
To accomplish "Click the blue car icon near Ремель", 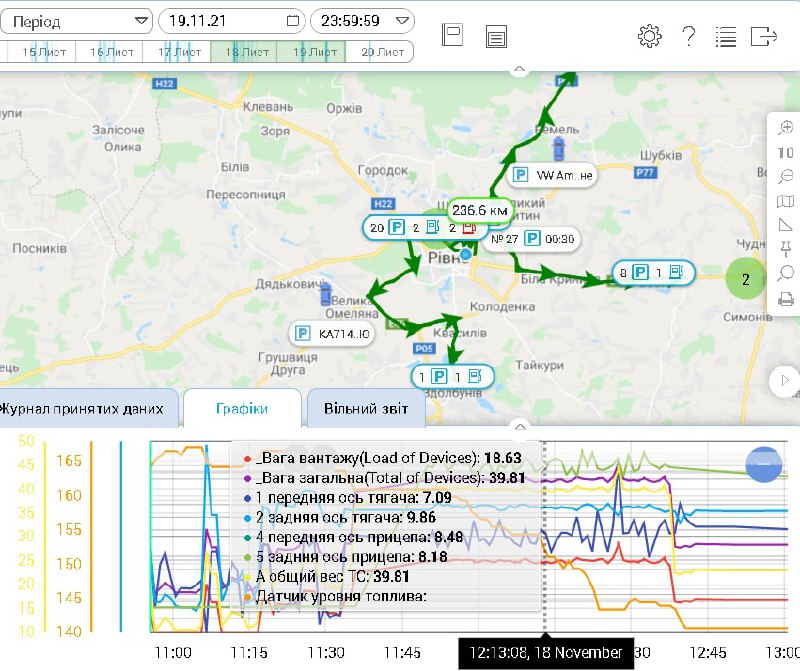I will point(559,148).
